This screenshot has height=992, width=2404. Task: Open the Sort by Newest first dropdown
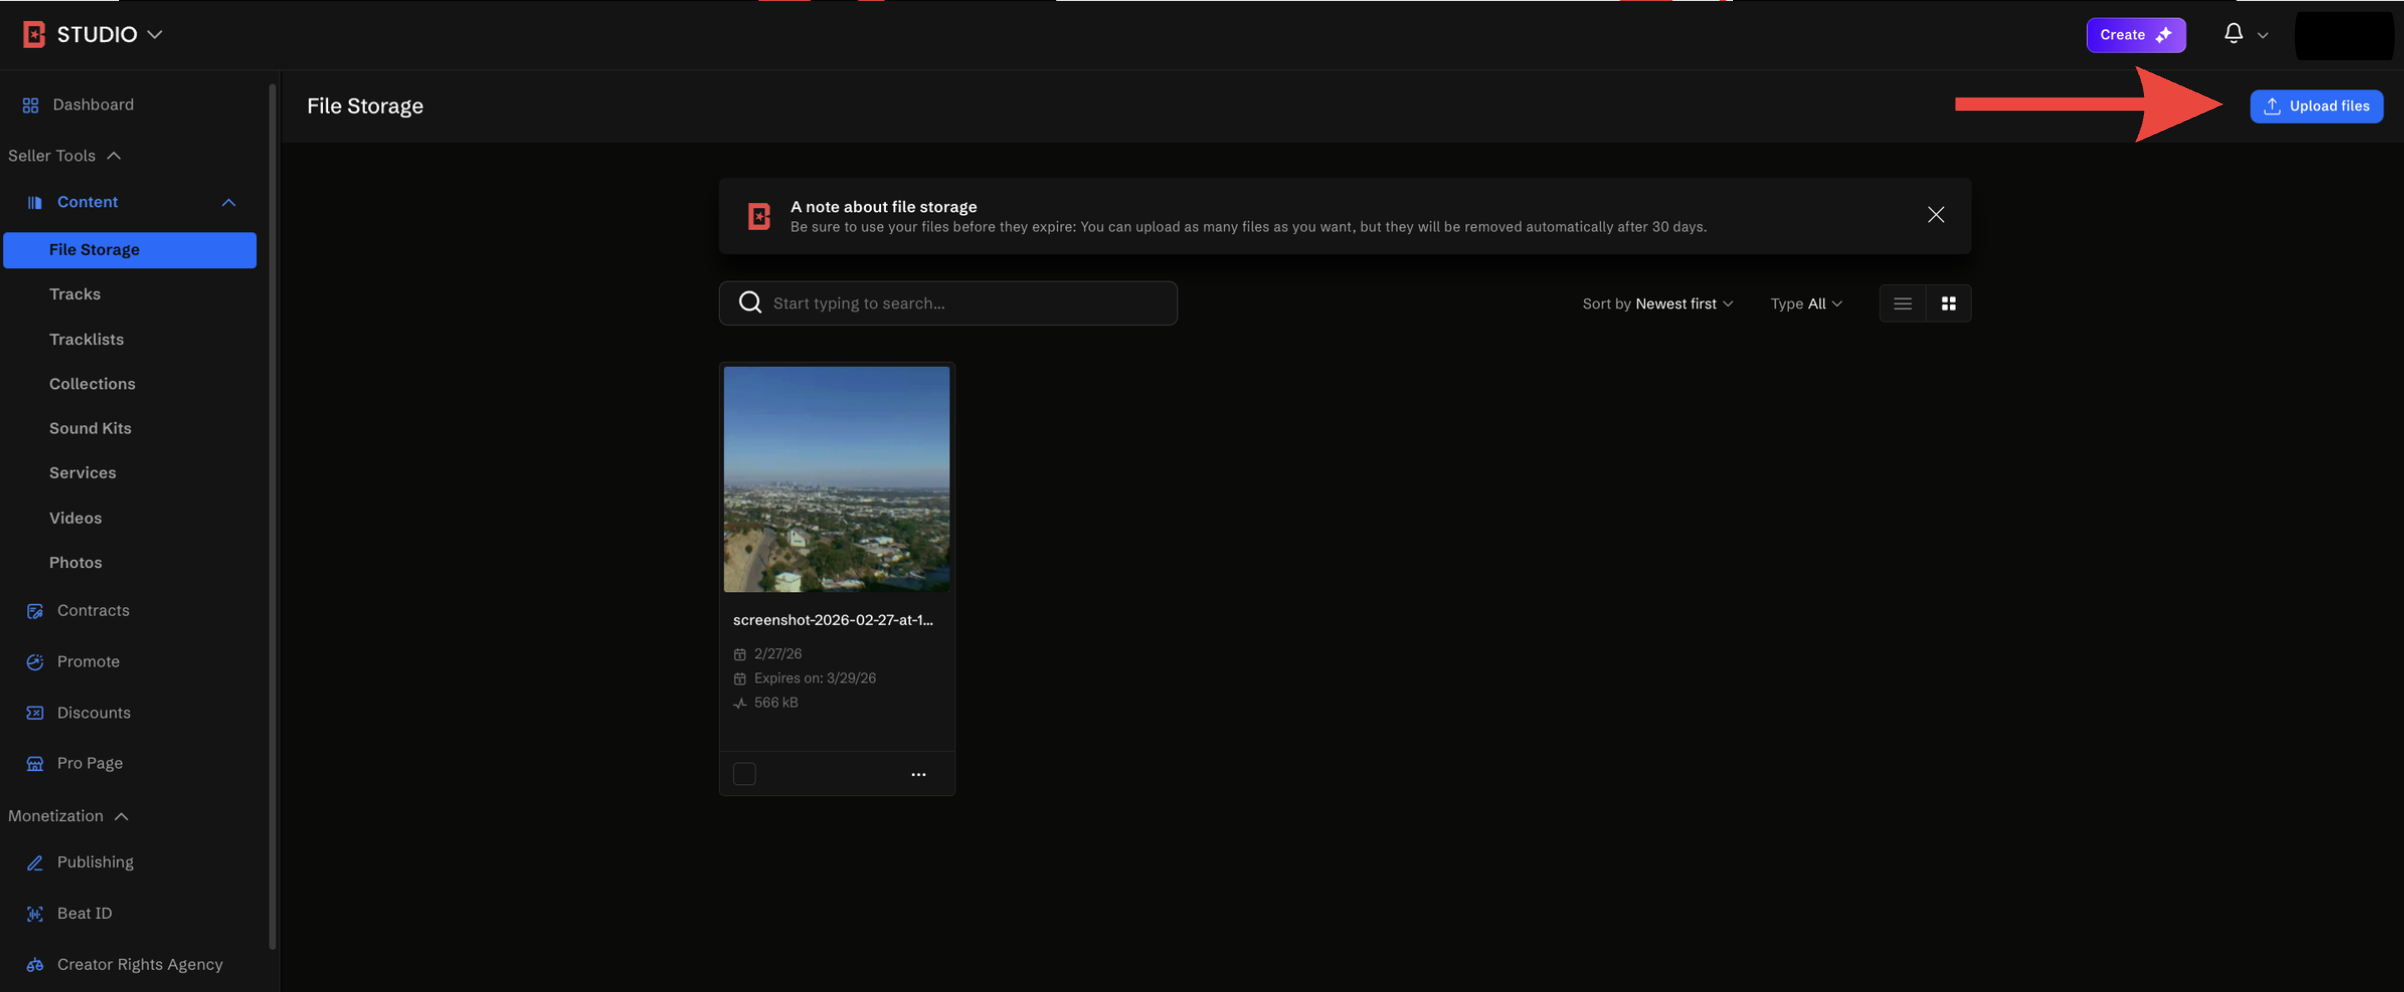pos(1657,303)
